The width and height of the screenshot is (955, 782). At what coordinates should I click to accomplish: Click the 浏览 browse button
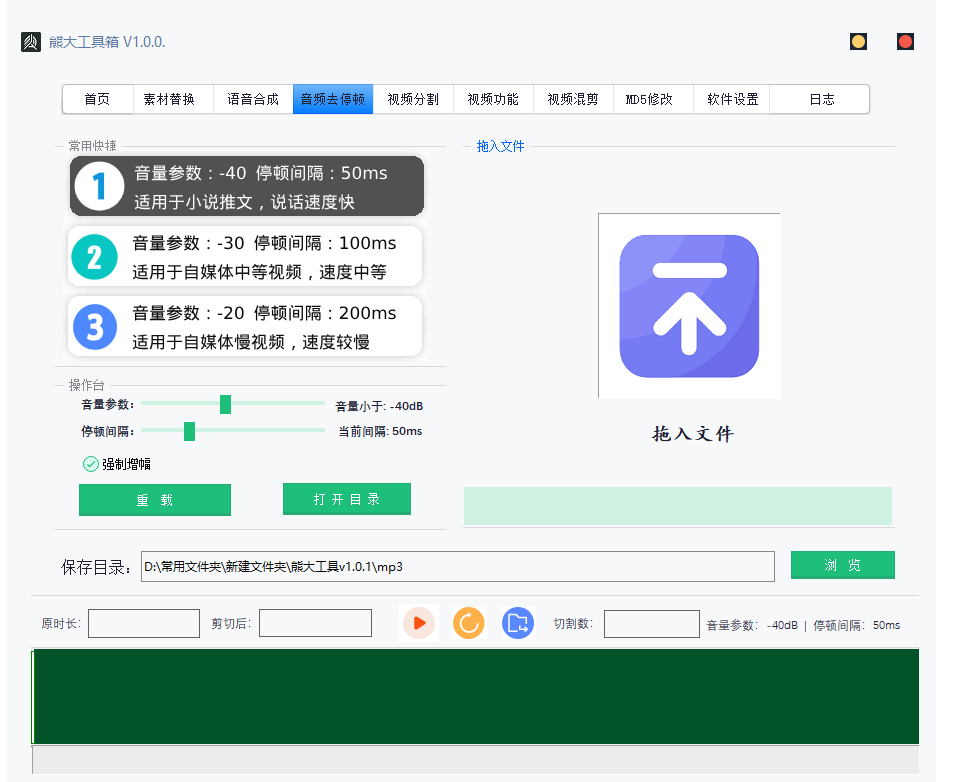tap(842, 565)
